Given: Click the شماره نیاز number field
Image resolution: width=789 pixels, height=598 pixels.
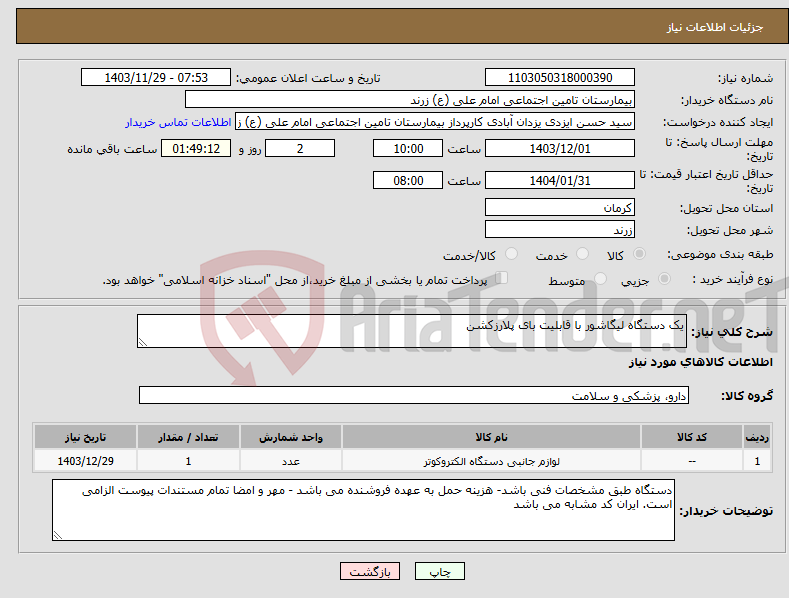Looking at the screenshot, I should [560, 78].
